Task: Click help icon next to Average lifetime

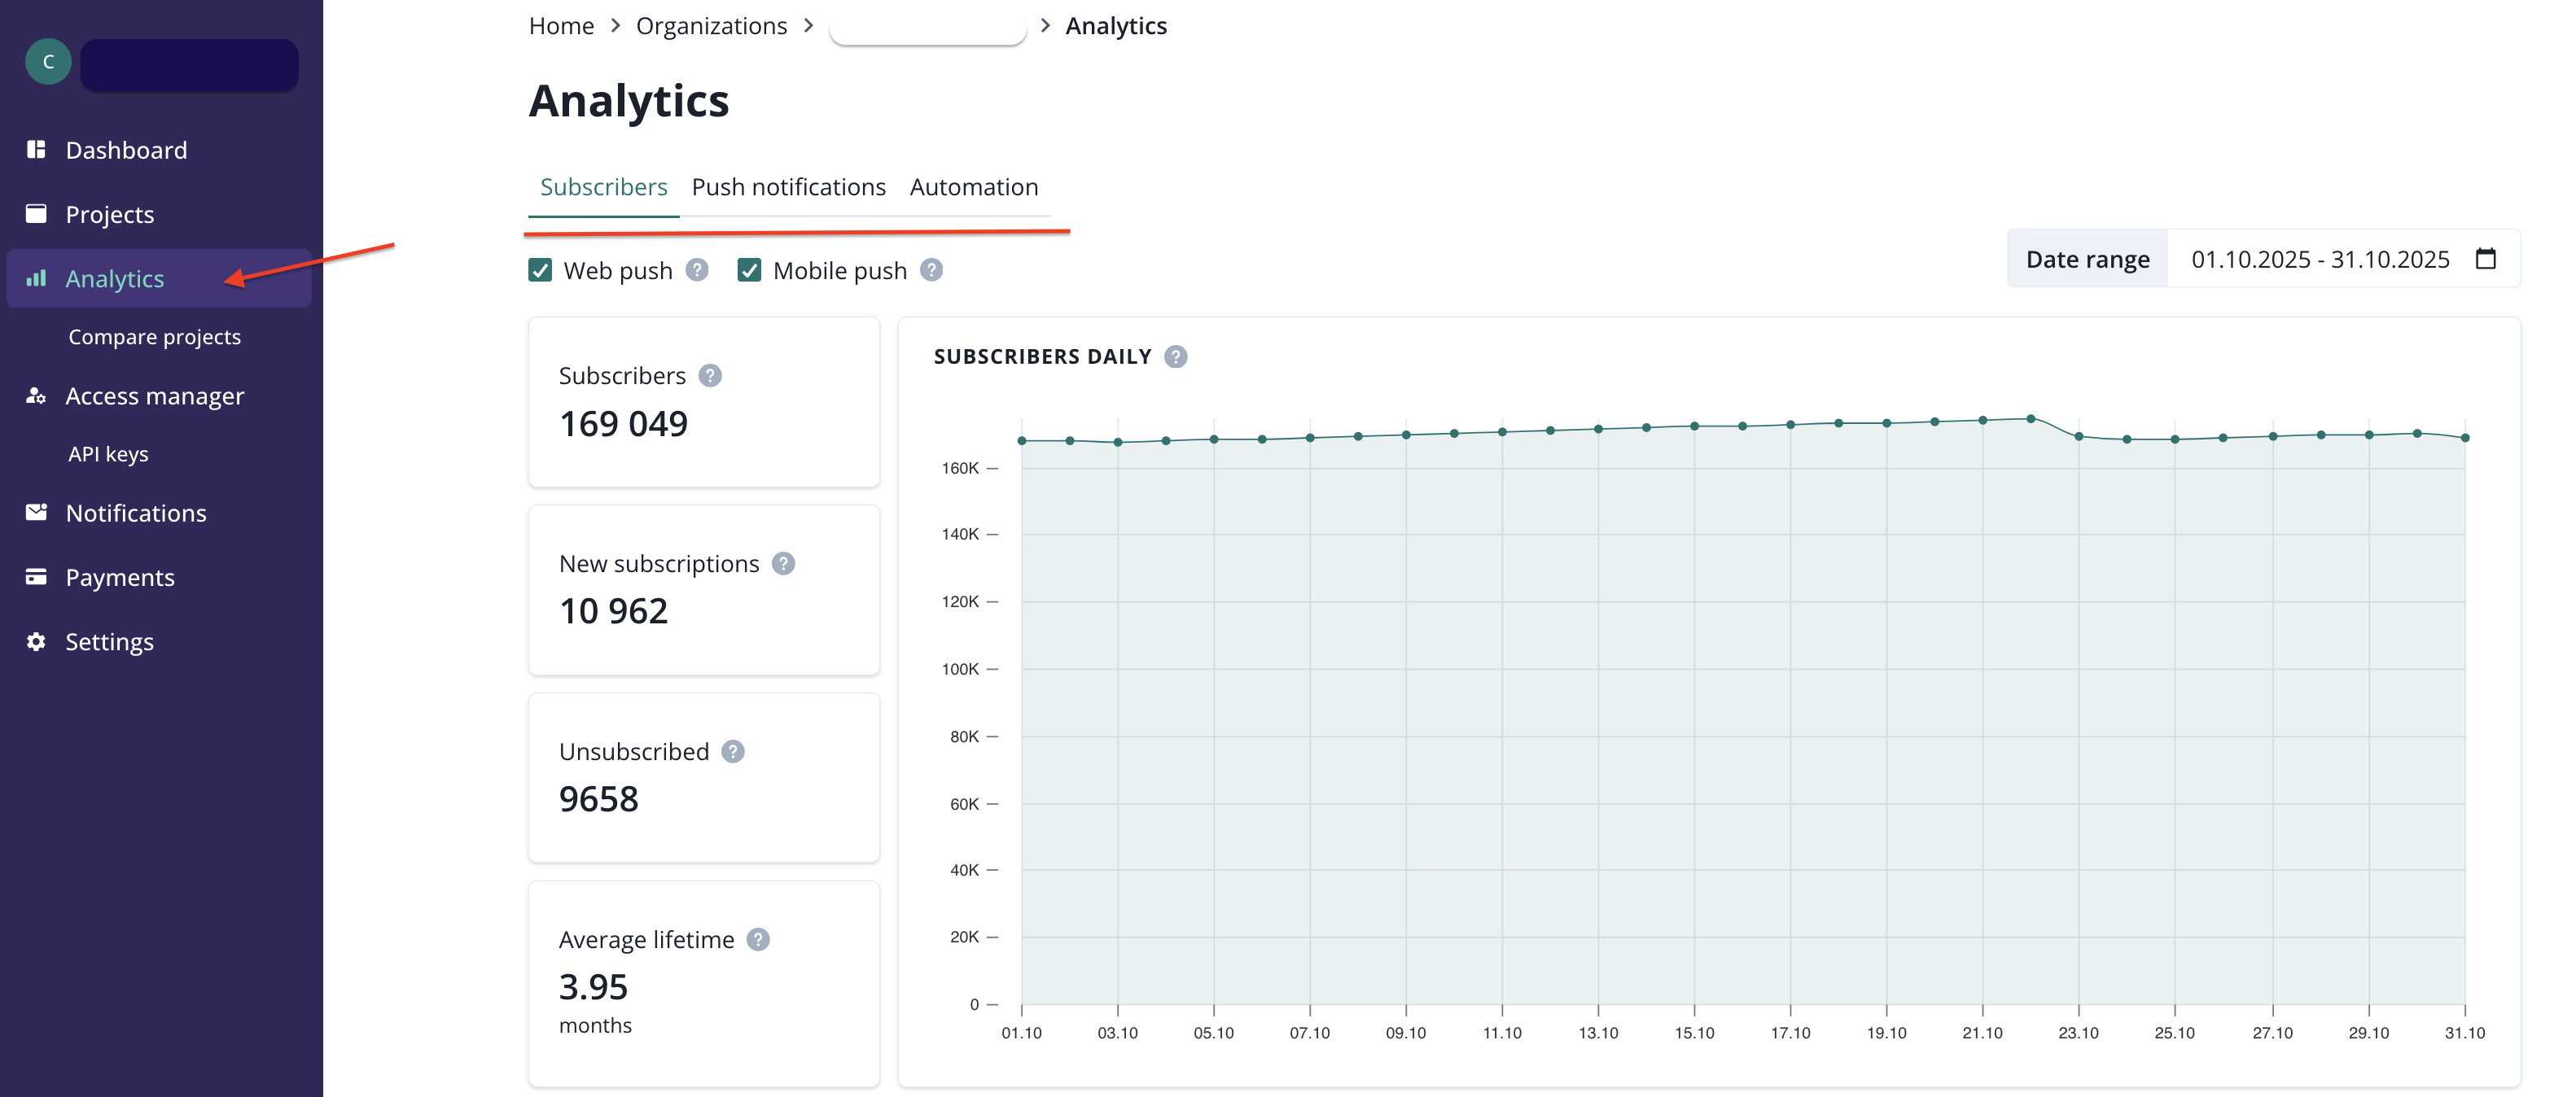Action: point(758,940)
